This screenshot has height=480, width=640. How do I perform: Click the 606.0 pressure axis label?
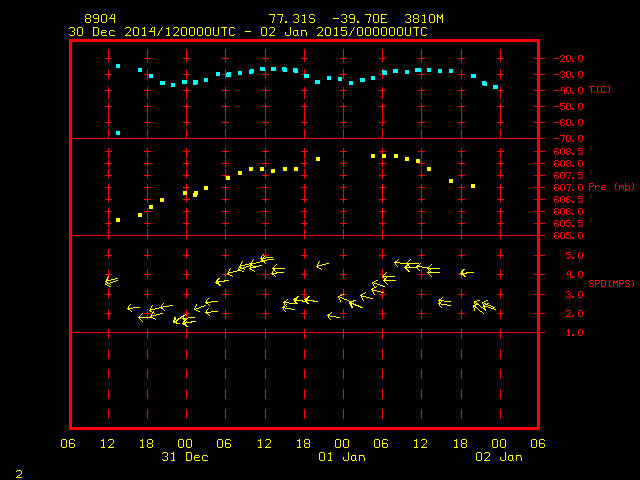click(x=569, y=212)
